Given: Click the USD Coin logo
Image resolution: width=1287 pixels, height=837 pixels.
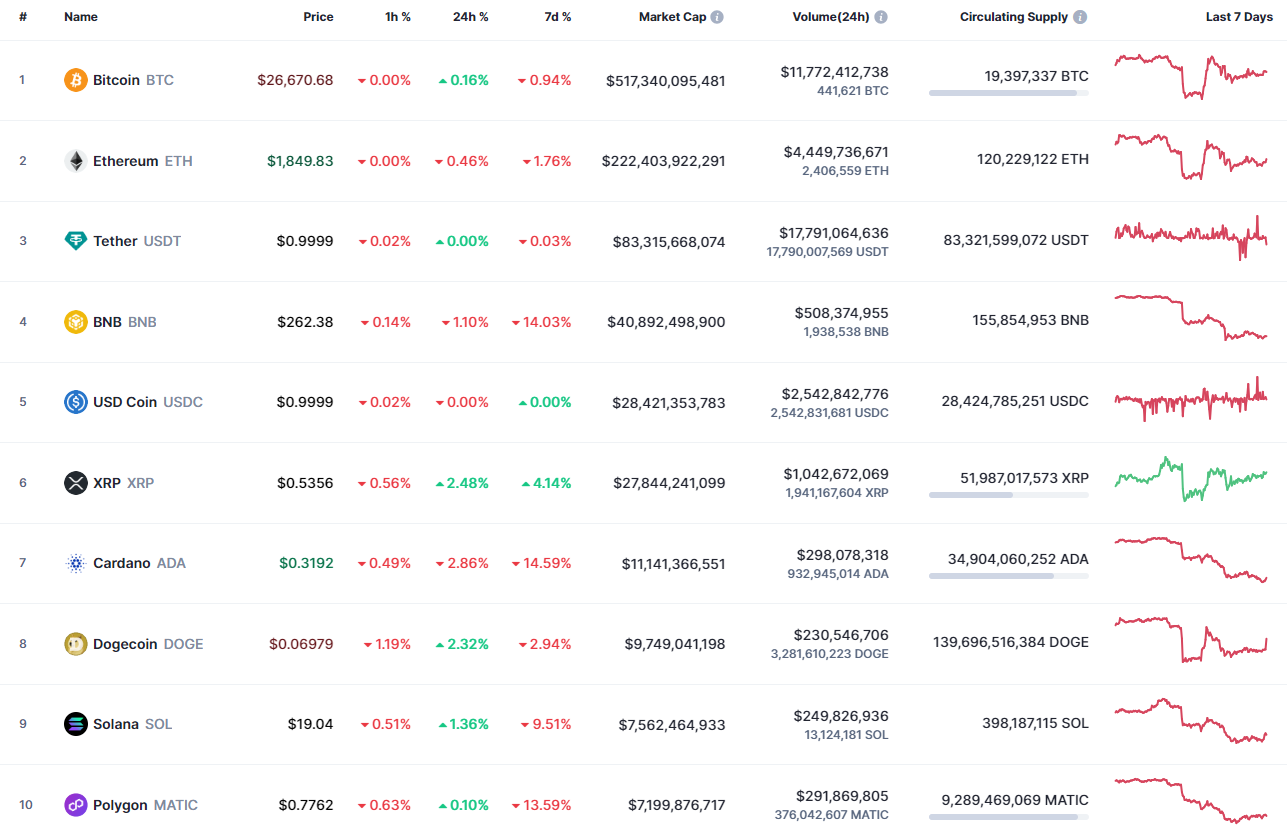Looking at the screenshot, I should coord(75,402).
